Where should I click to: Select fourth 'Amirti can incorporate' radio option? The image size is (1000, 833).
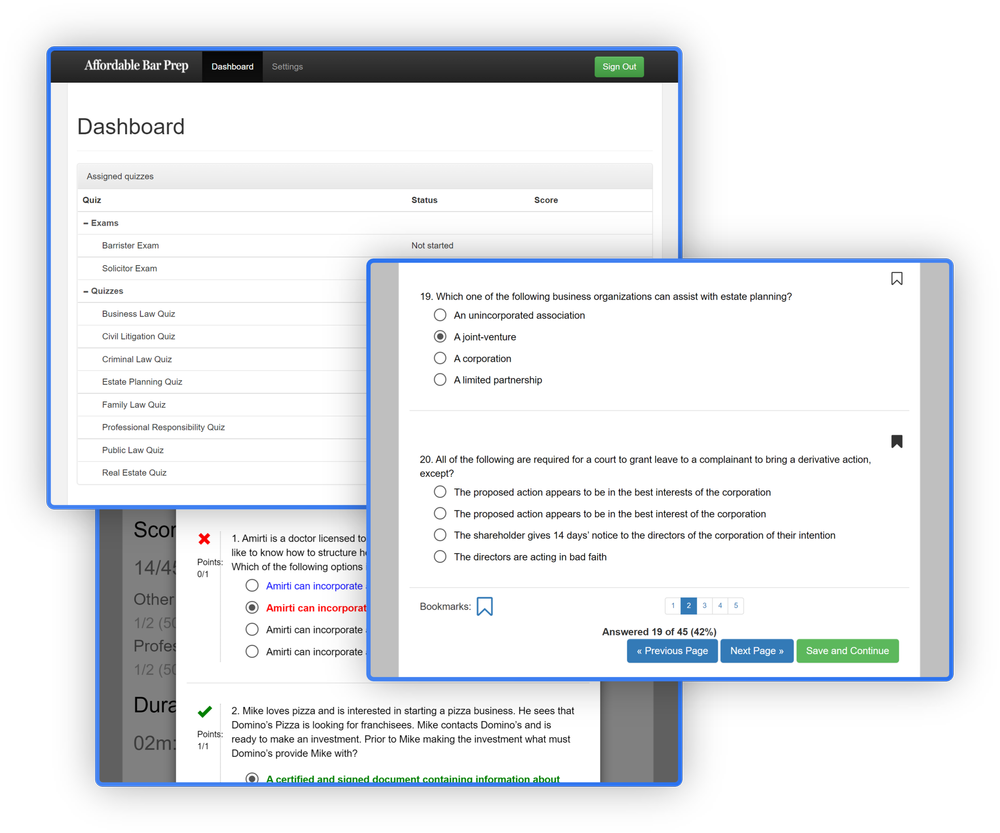point(252,651)
